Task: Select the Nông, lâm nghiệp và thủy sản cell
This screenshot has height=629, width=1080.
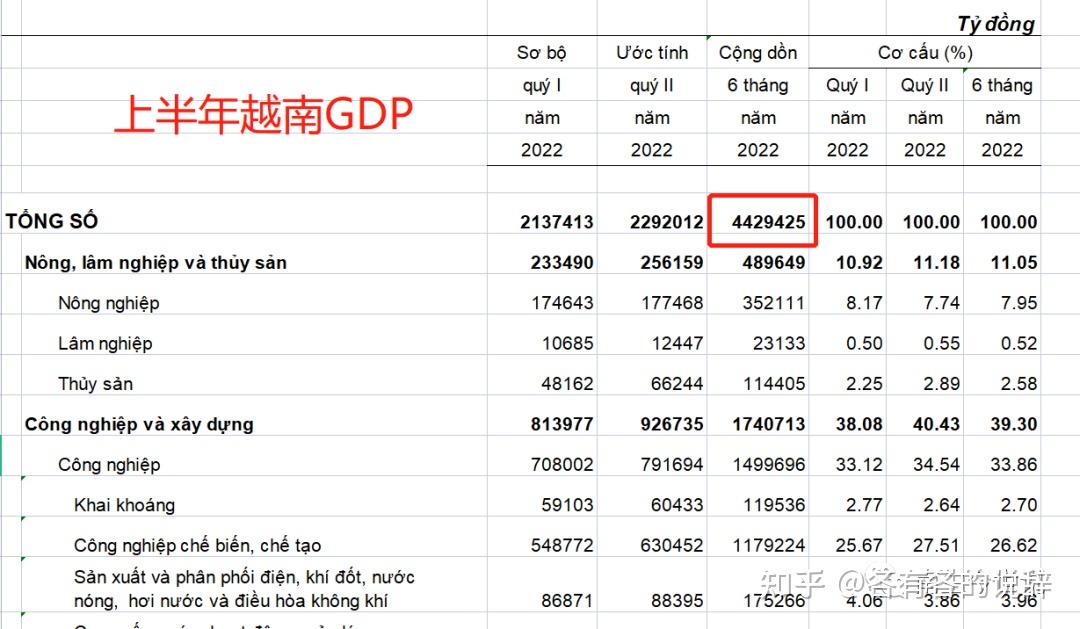Action: coord(154,262)
